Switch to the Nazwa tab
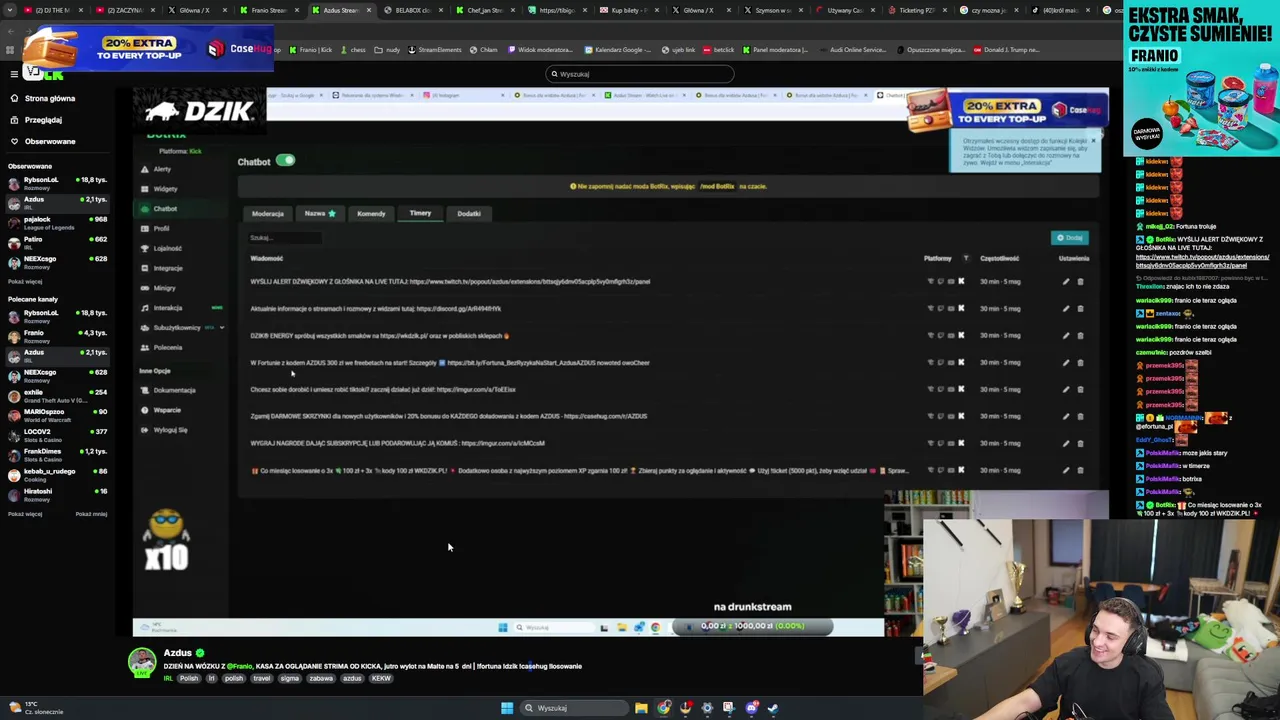 click(x=320, y=214)
